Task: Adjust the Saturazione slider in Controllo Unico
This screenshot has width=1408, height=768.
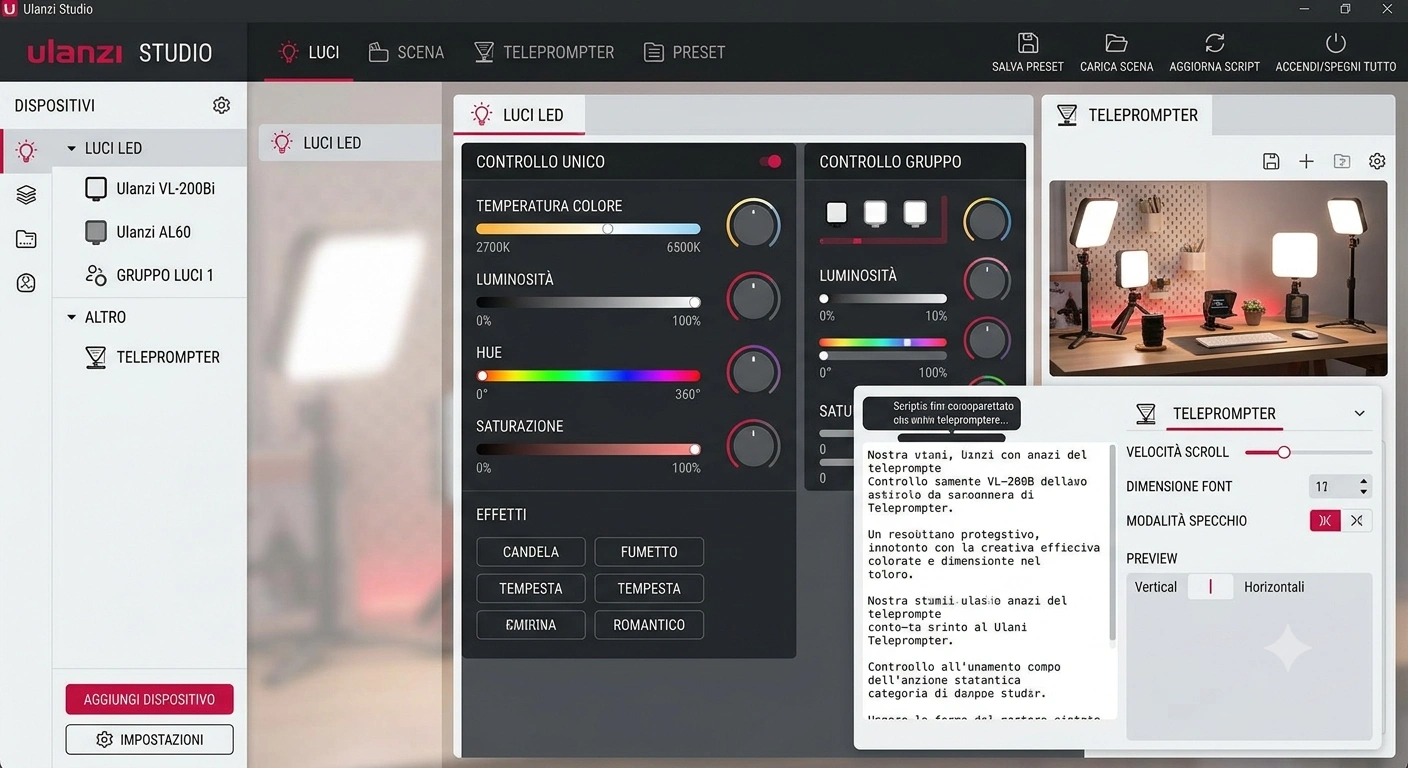Action: [x=588, y=450]
